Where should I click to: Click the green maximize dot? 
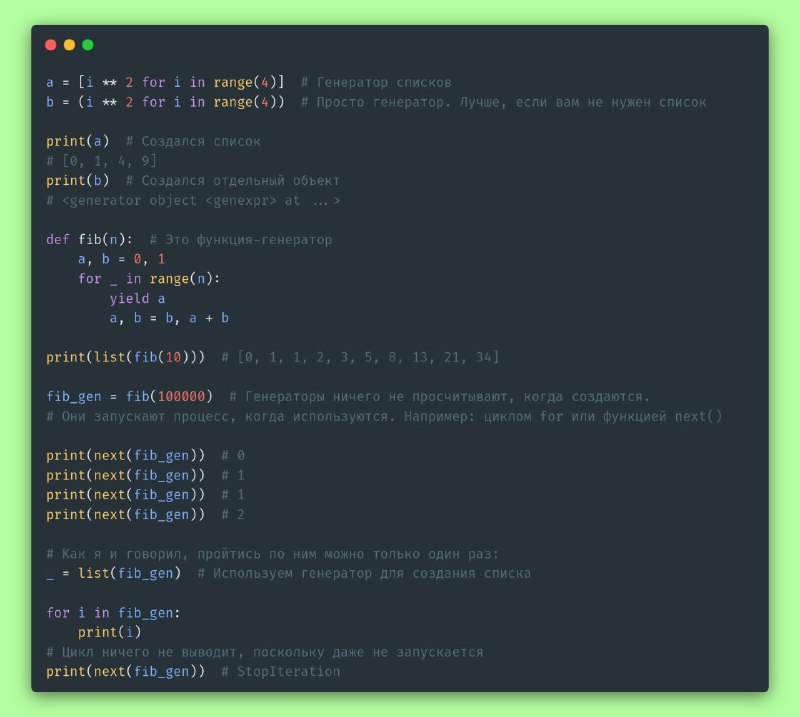pos(88,45)
